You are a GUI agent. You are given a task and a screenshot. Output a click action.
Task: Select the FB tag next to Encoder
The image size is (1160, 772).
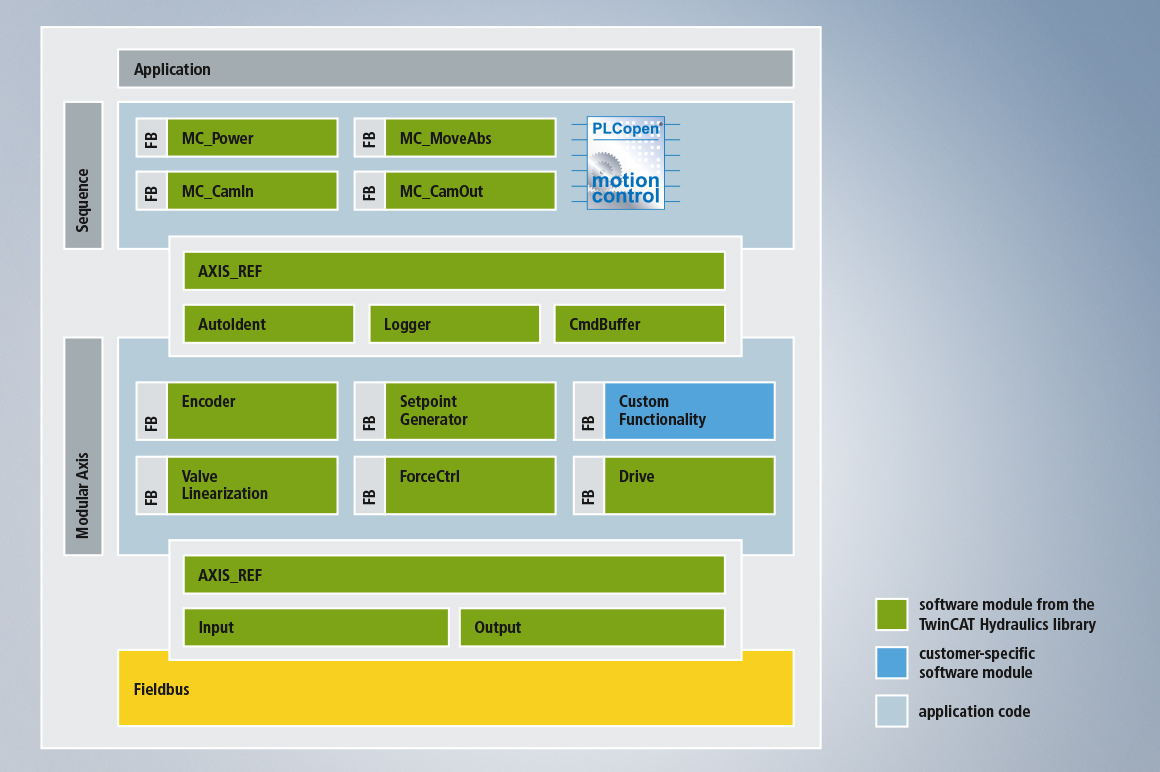coord(152,411)
